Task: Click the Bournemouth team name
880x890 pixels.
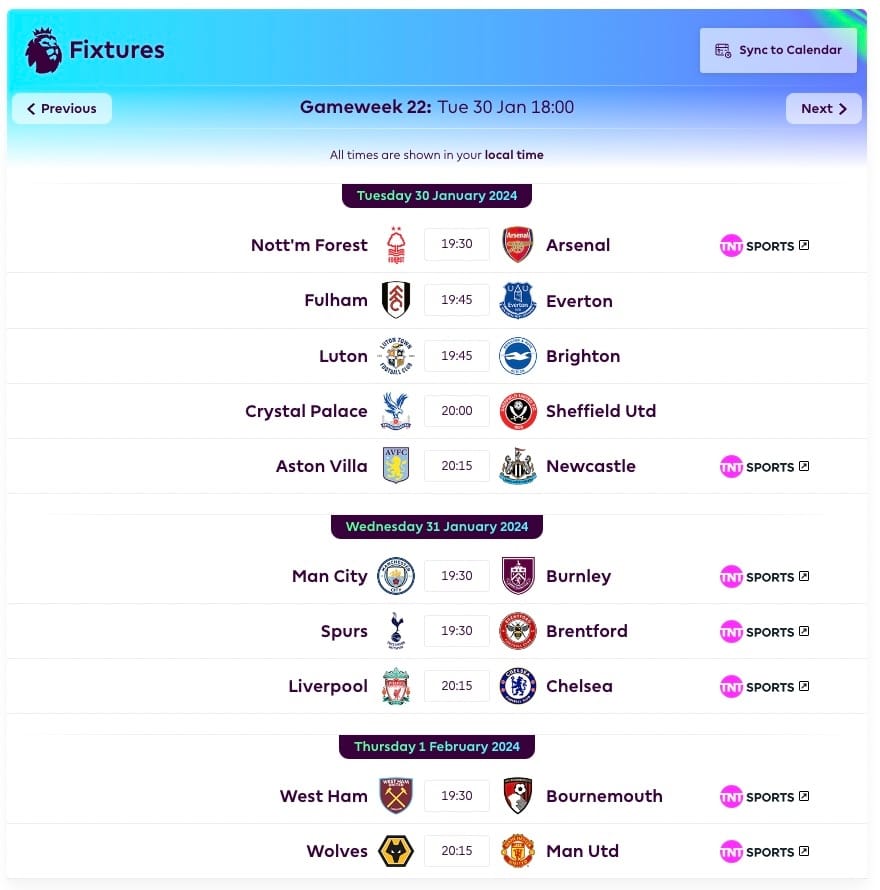Action: point(604,796)
